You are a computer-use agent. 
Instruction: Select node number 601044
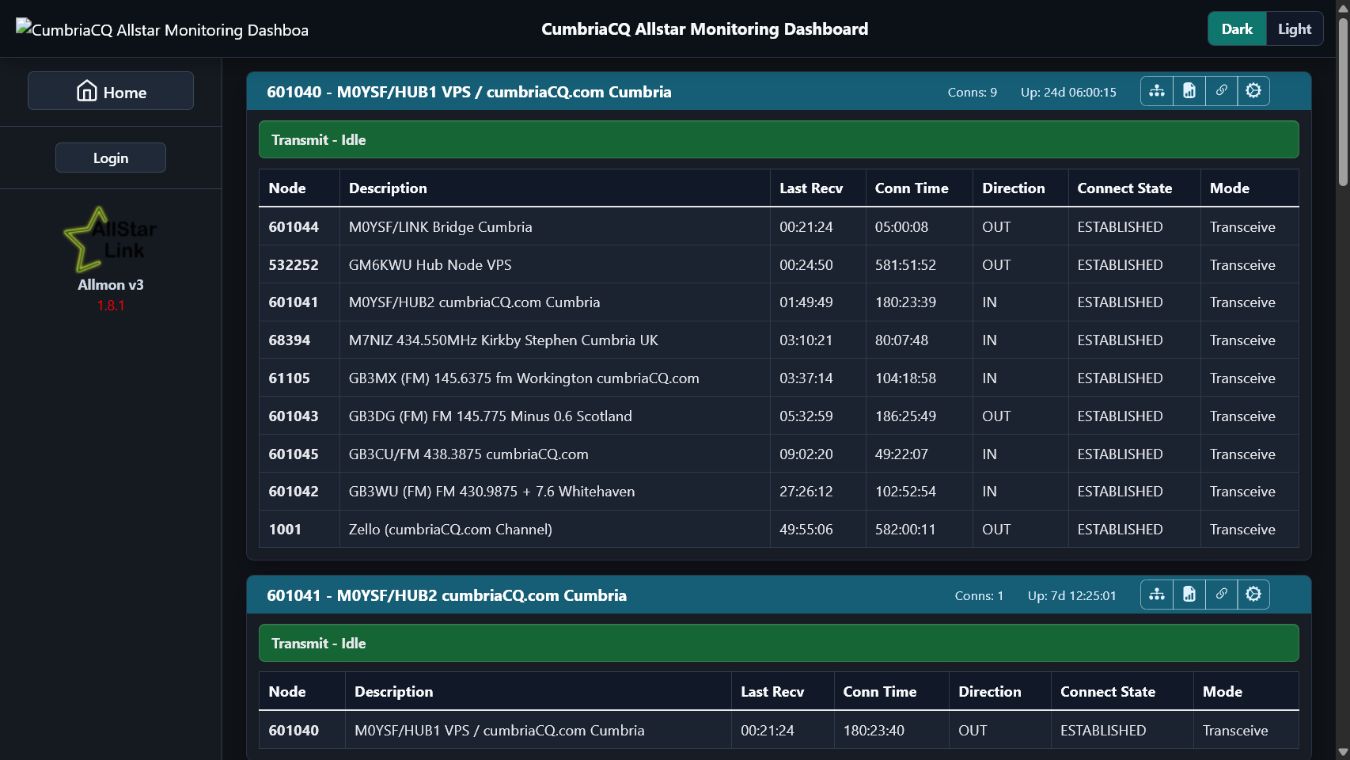pyautogui.click(x=293, y=227)
